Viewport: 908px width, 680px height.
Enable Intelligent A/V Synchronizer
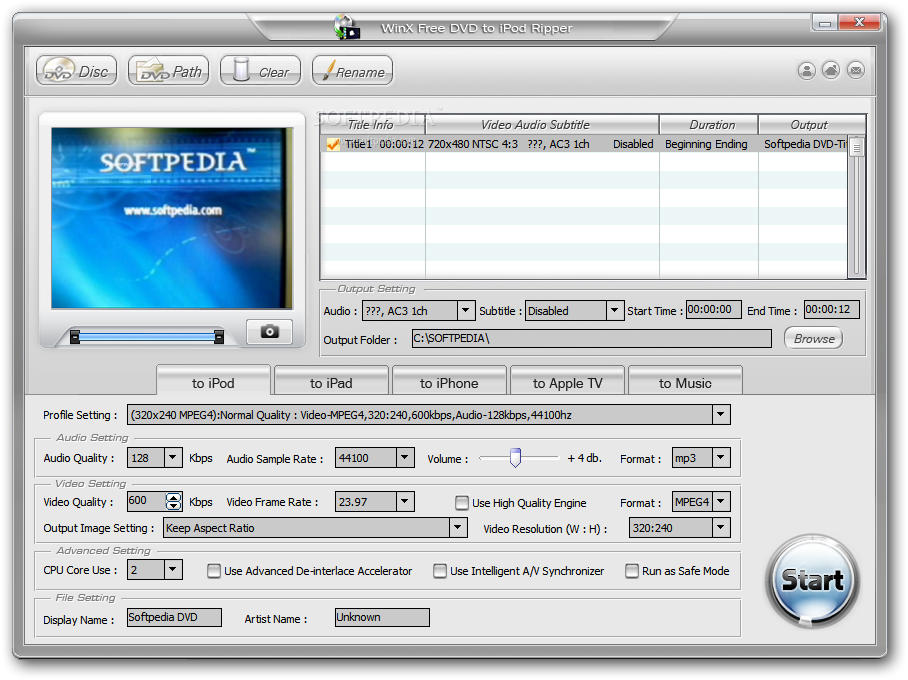tap(440, 571)
